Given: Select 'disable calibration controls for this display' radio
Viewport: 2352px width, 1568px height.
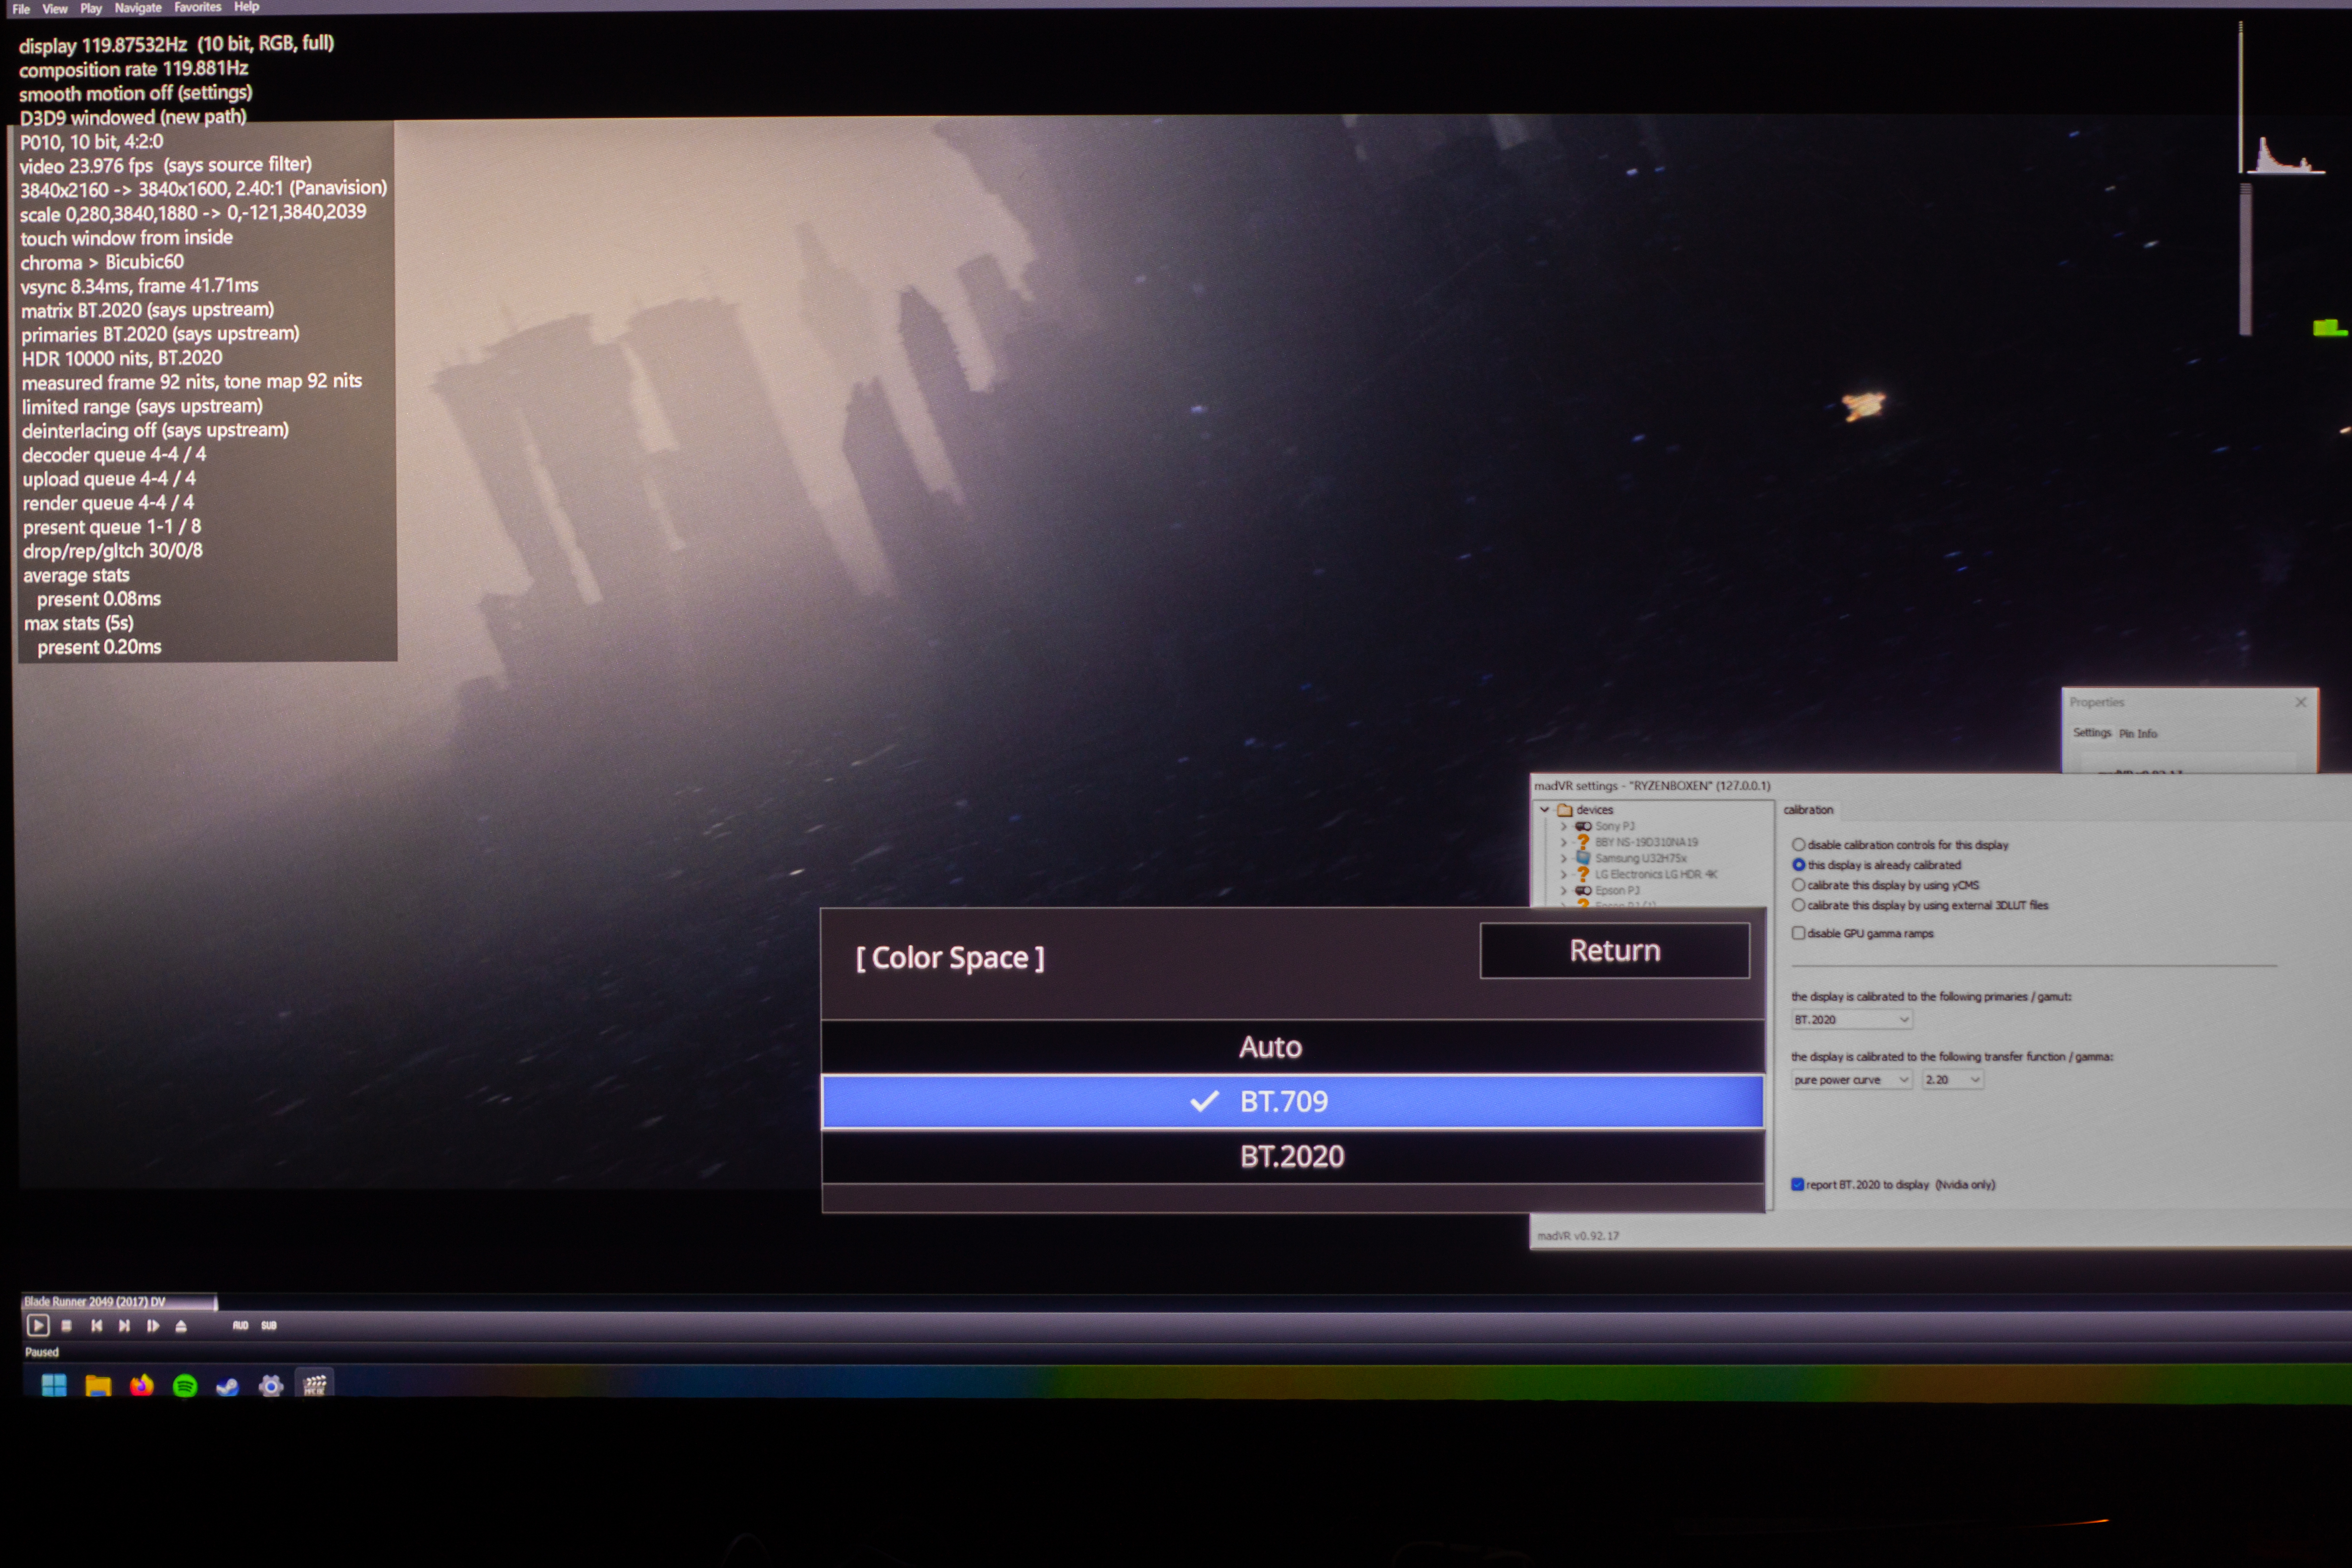Looking at the screenshot, I should 1799,845.
